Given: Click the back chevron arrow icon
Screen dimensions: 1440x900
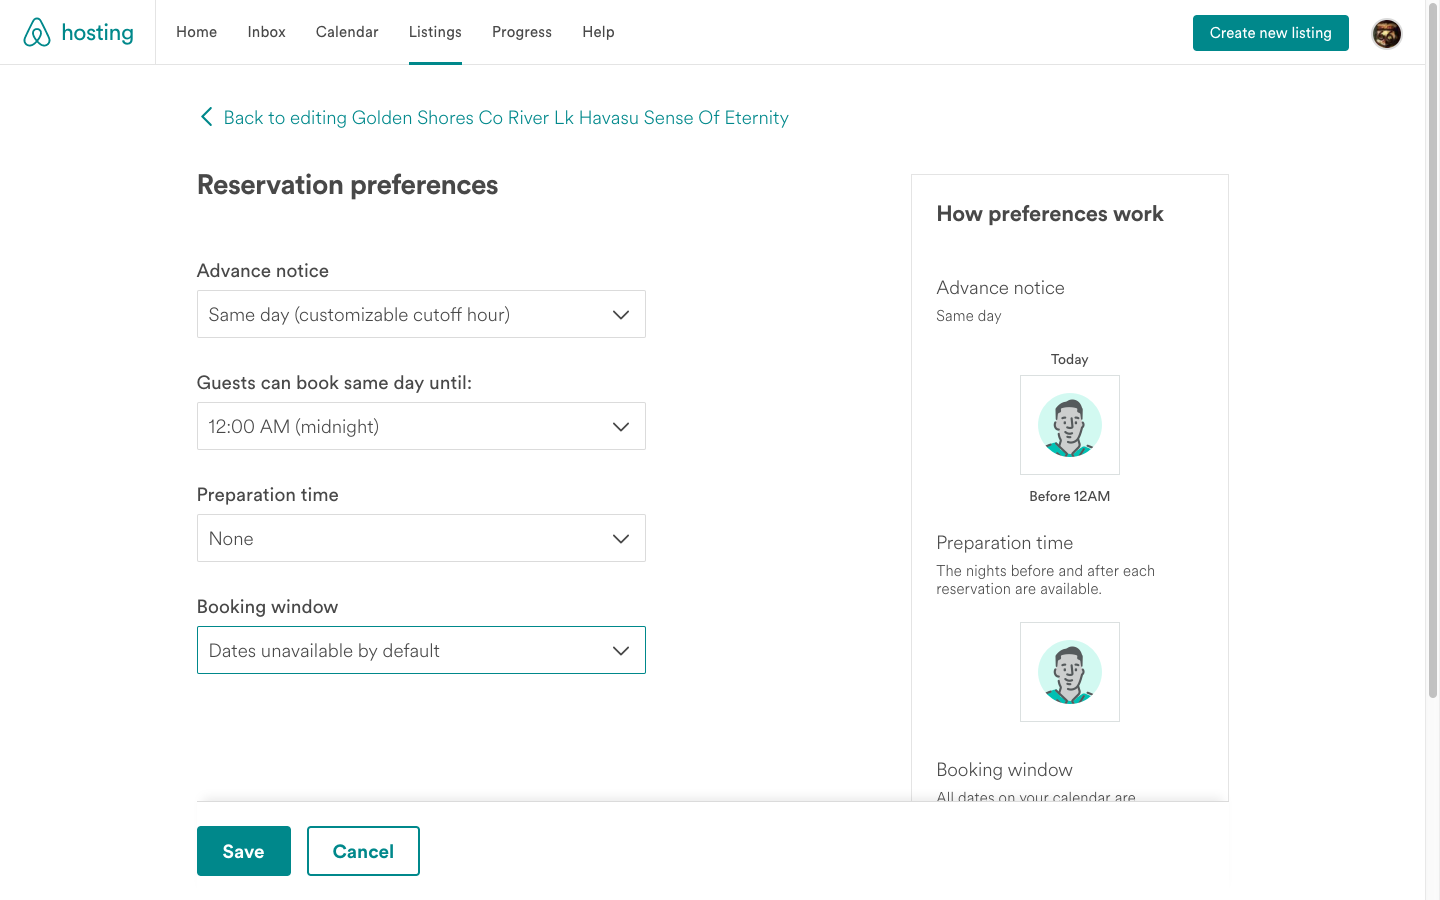Looking at the screenshot, I should click(x=206, y=117).
